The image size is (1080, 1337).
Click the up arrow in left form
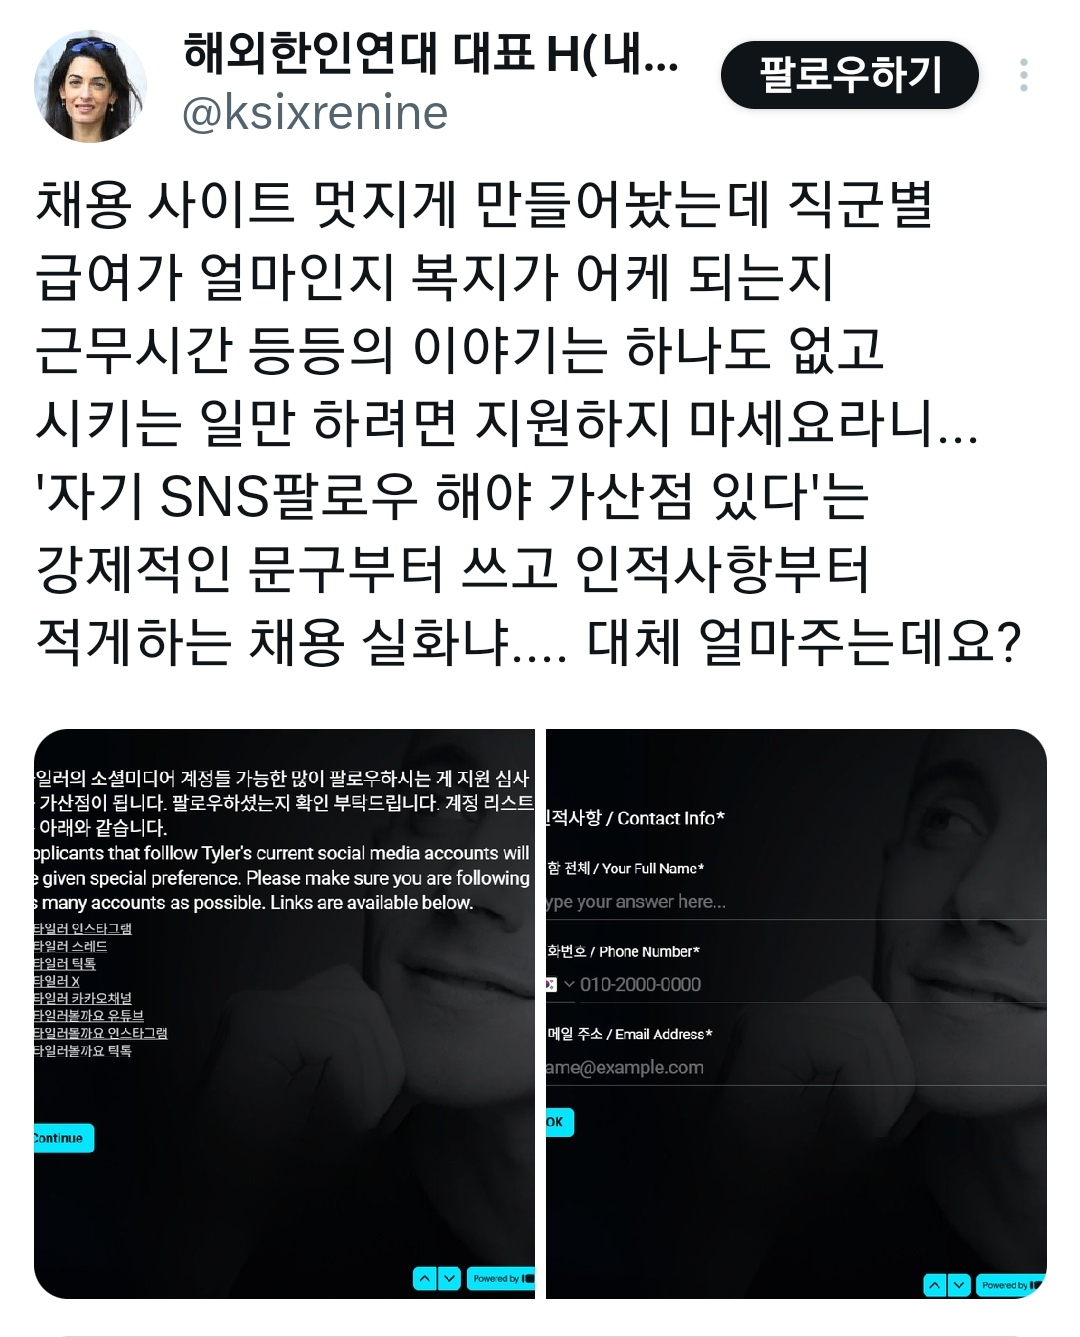click(424, 1278)
